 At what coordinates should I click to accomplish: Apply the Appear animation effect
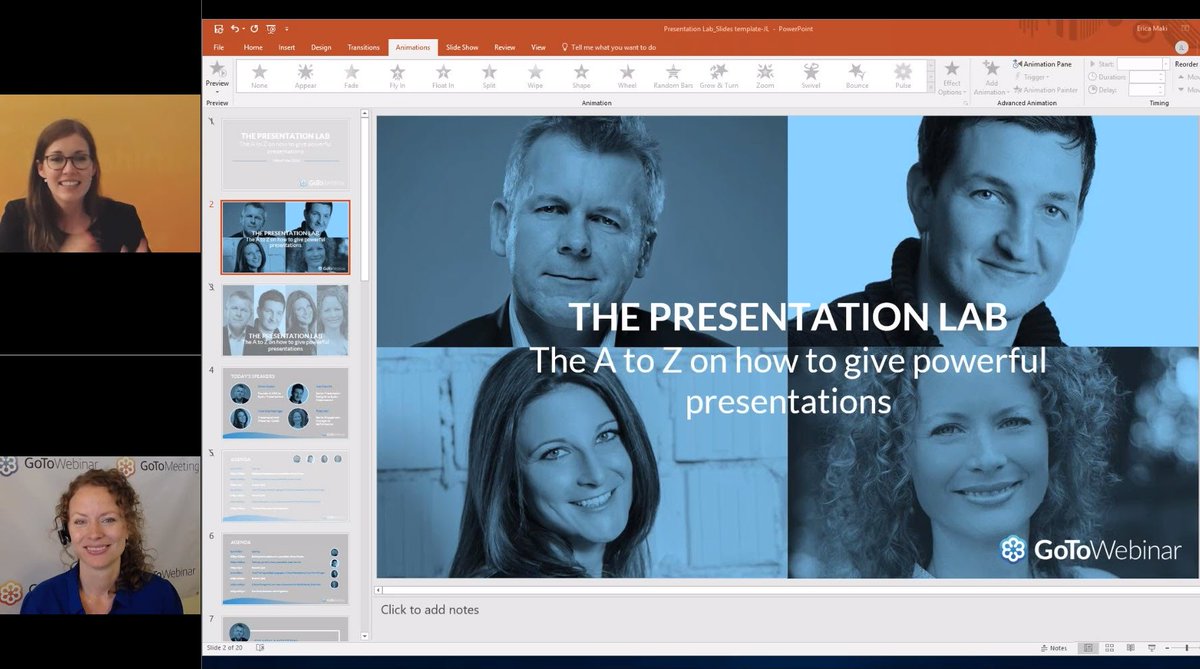(305, 76)
